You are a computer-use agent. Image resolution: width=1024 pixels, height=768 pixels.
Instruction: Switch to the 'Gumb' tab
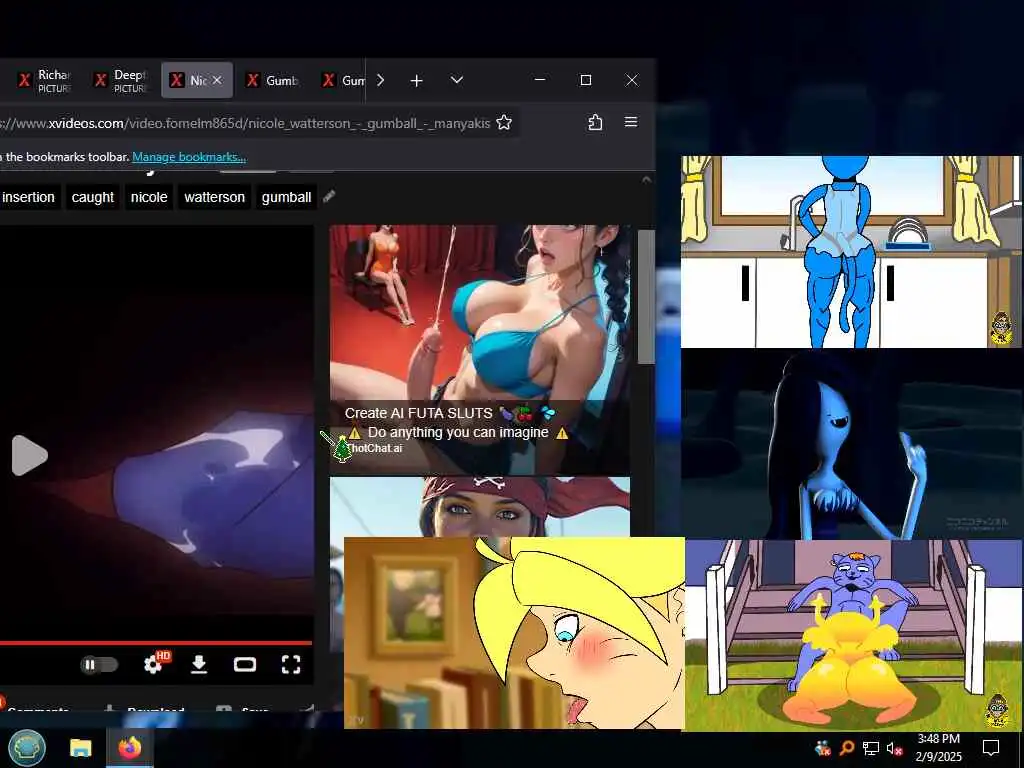coord(274,80)
